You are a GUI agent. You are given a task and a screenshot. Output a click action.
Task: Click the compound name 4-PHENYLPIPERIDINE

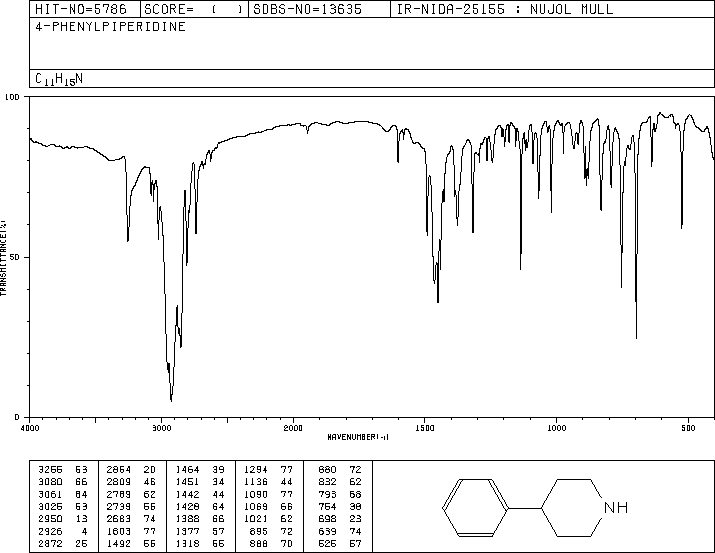pos(110,26)
